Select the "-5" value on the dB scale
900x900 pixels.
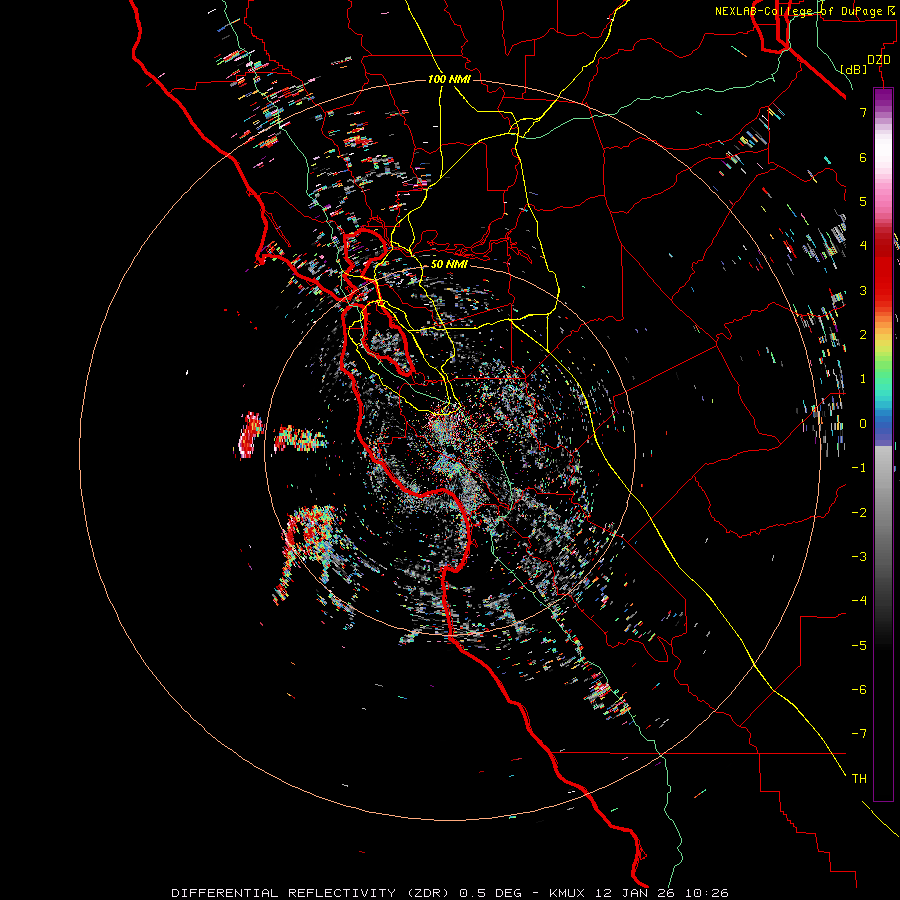[859, 646]
